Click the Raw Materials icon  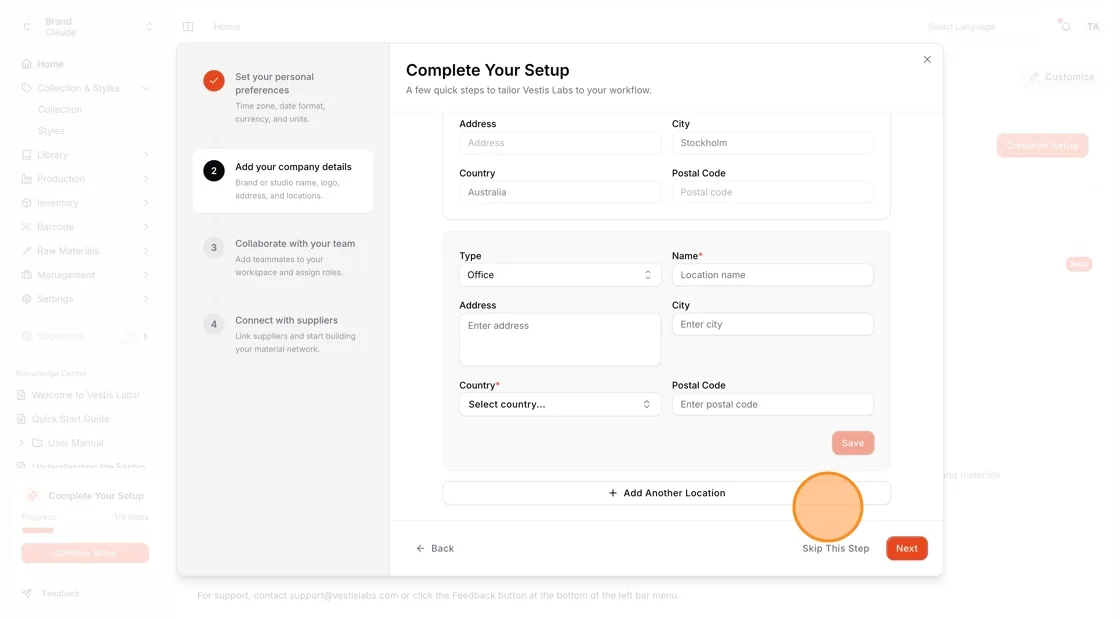click(x=26, y=251)
